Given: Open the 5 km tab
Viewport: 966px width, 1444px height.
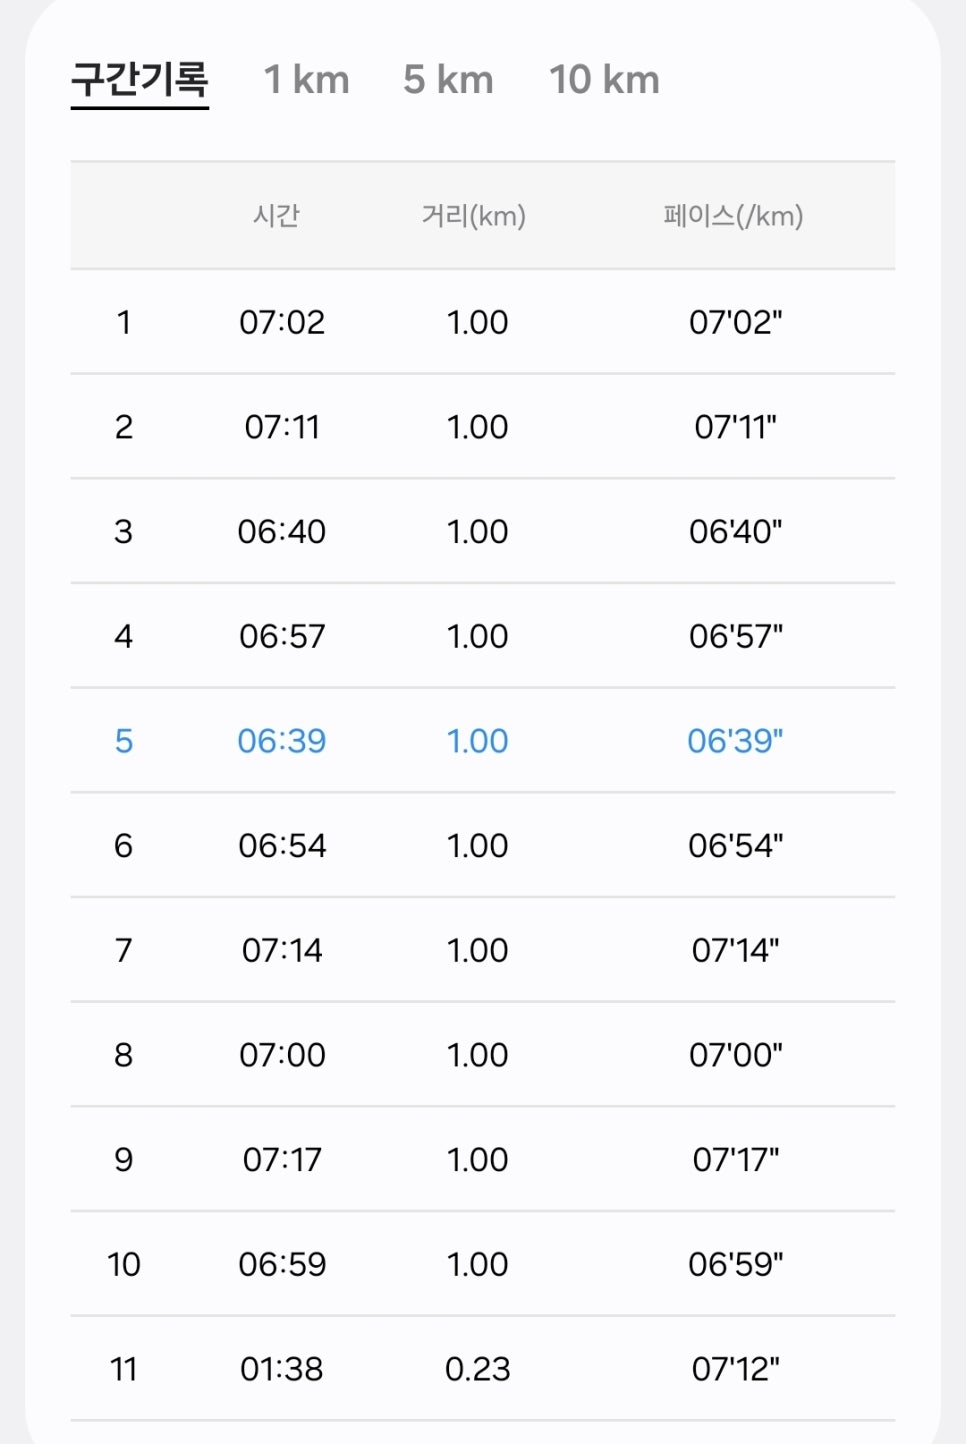Looking at the screenshot, I should pyautogui.click(x=448, y=80).
